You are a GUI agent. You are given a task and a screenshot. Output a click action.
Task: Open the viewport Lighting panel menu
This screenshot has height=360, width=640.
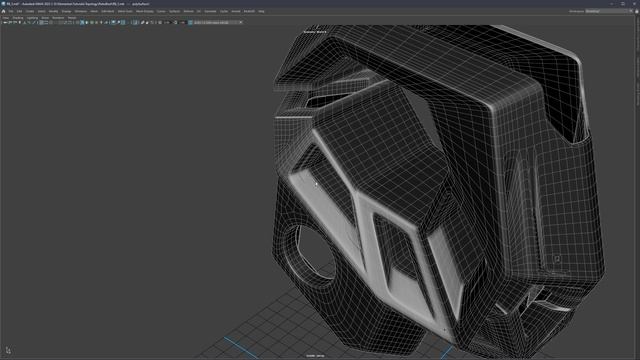[x=32, y=18]
